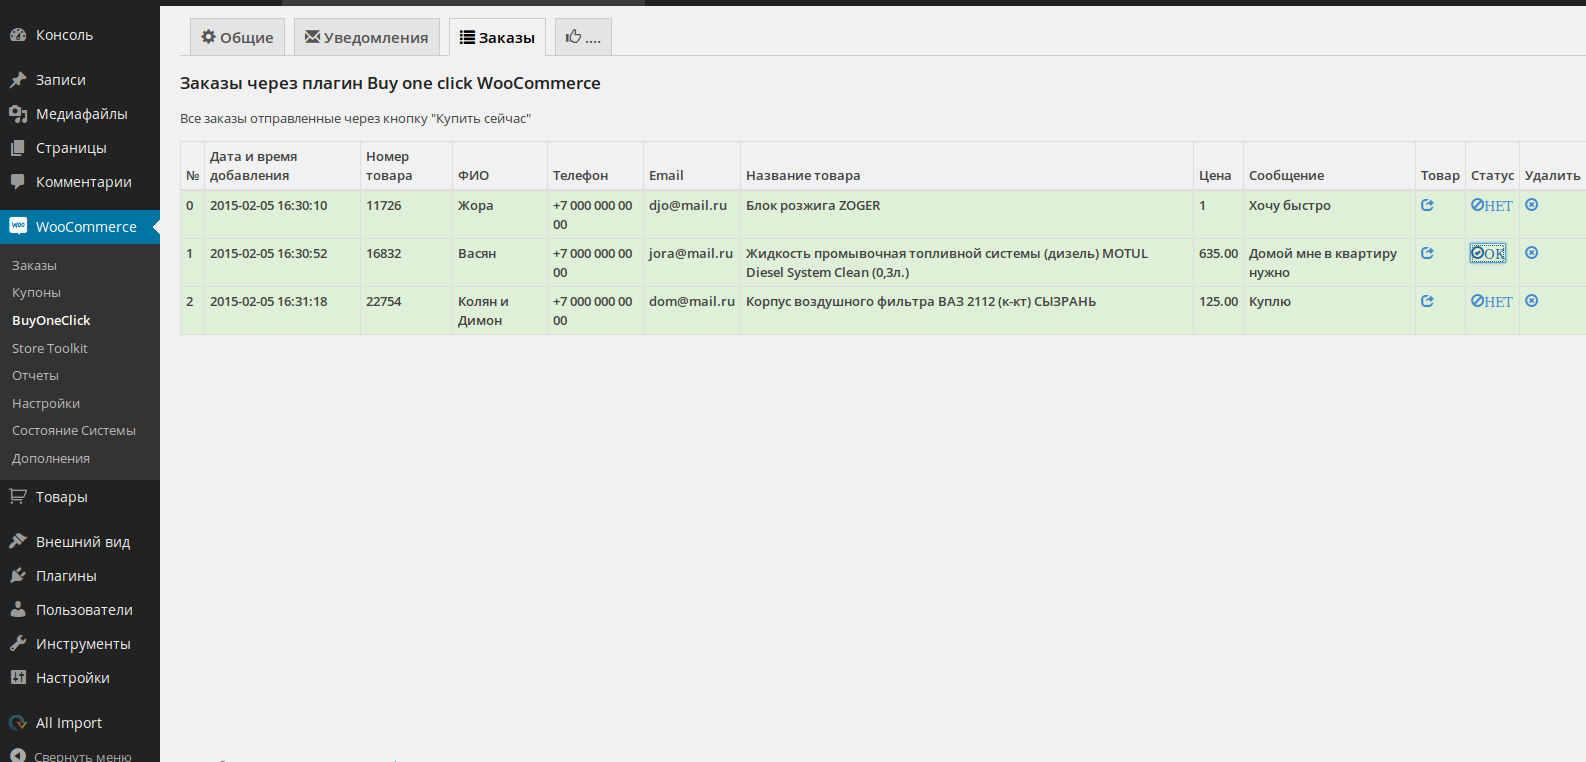Open the Пользователи menu label
The height and width of the screenshot is (762, 1586).
click(84, 610)
